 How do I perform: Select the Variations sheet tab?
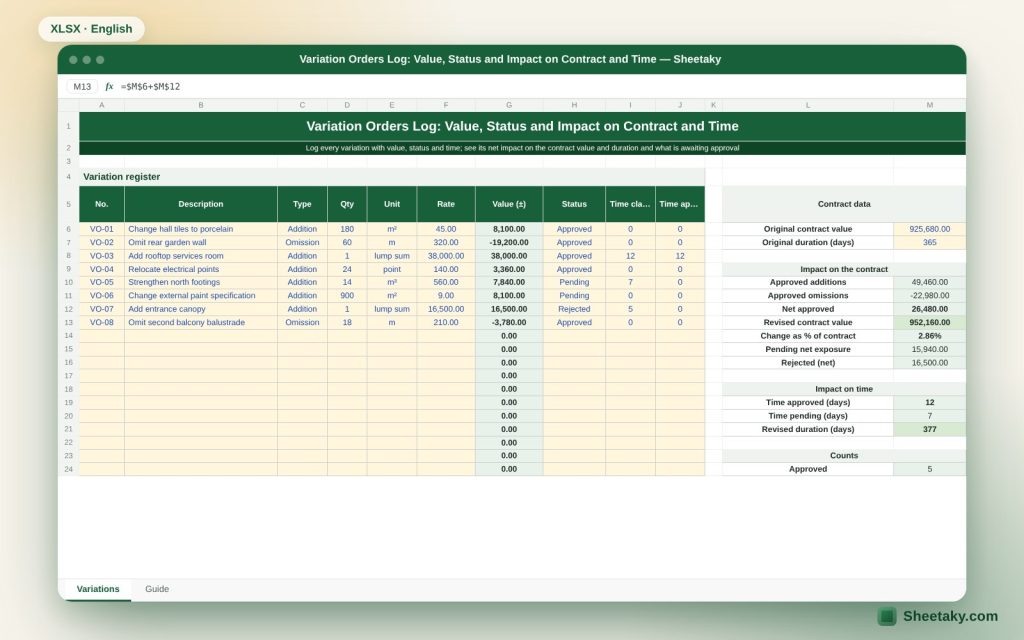click(98, 589)
